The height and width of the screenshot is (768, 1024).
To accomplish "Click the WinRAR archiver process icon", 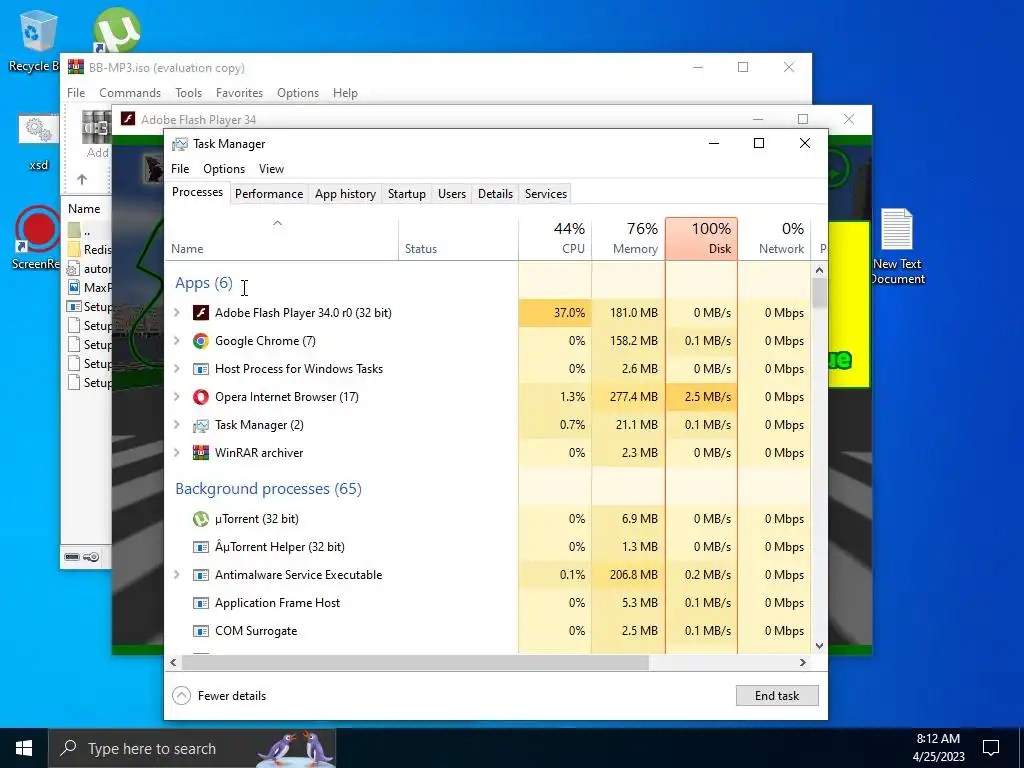I will [x=200, y=453].
